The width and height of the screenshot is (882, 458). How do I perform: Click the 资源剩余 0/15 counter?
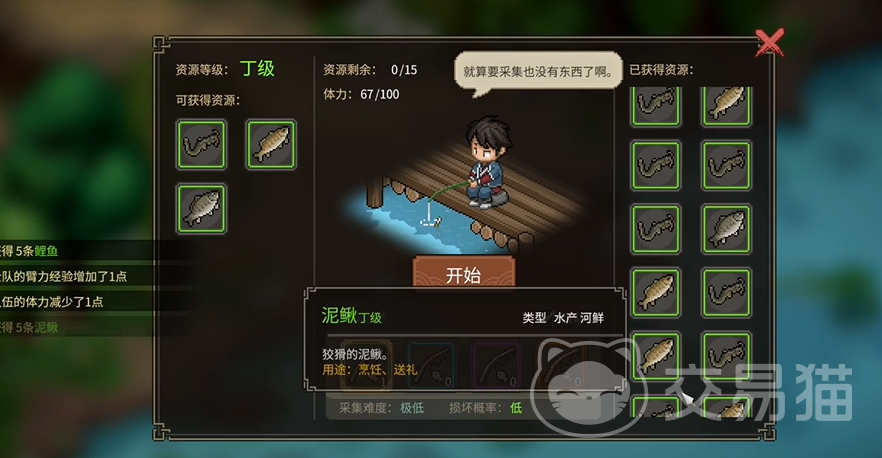370,70
